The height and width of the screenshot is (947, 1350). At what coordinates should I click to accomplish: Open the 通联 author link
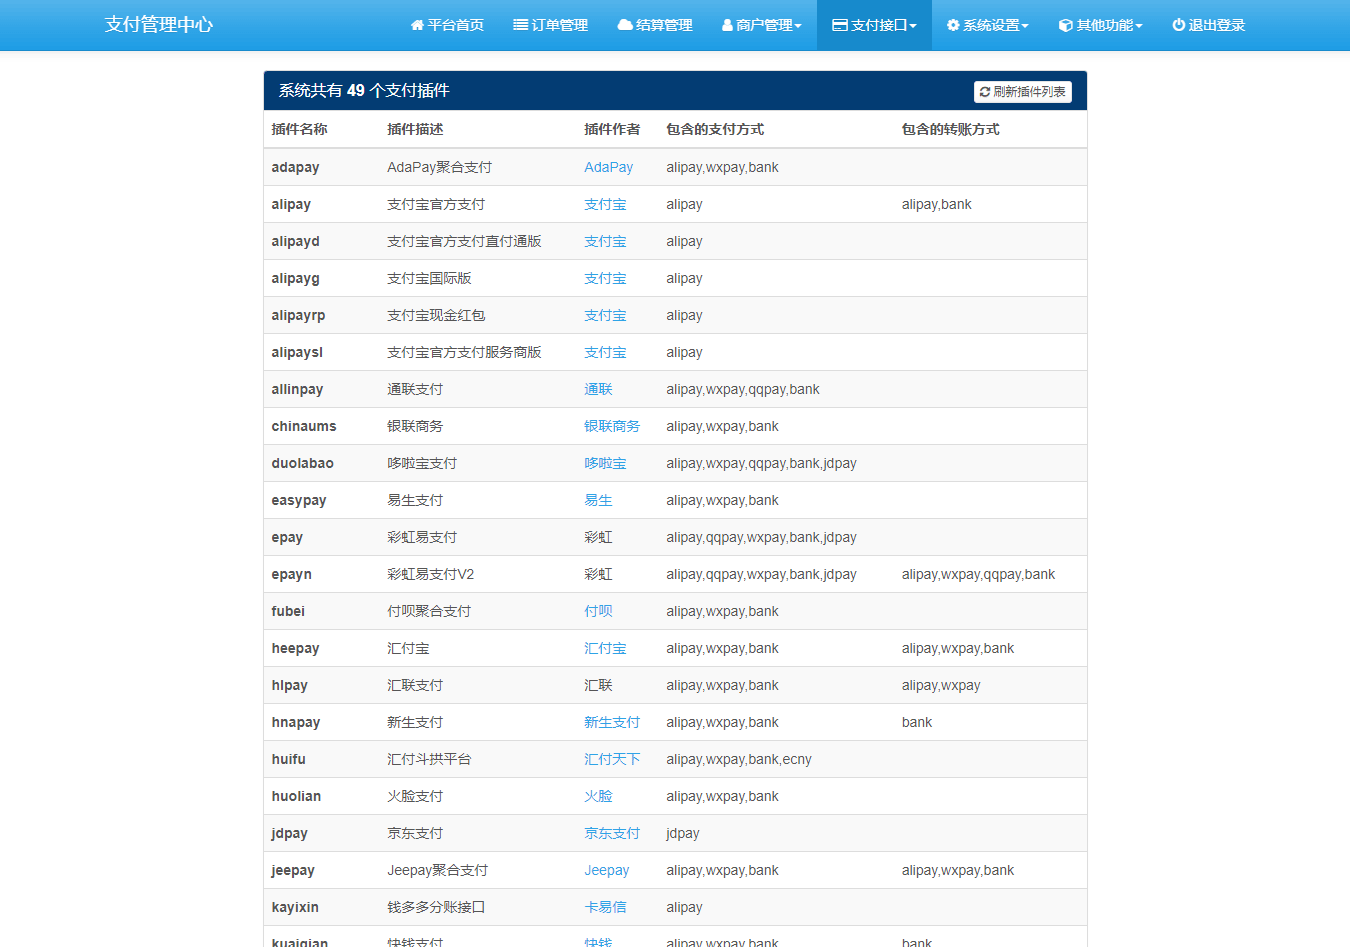pyautogui.click(x=598, y=389)
